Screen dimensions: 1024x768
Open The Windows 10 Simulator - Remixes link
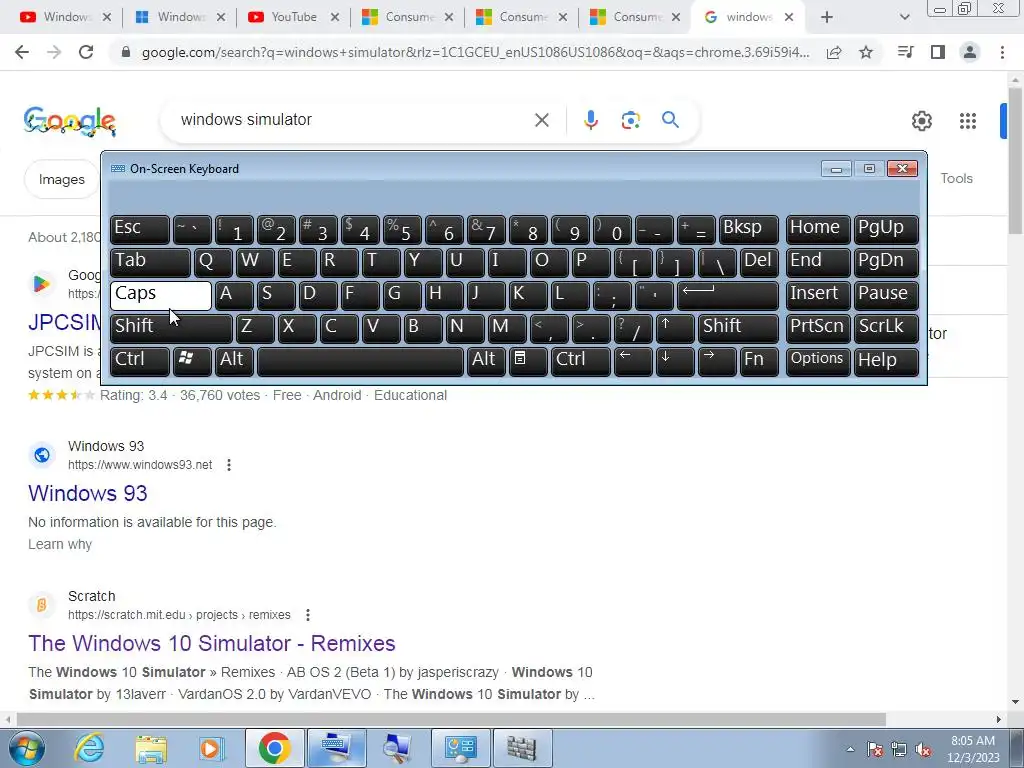[x=212, y=643]
